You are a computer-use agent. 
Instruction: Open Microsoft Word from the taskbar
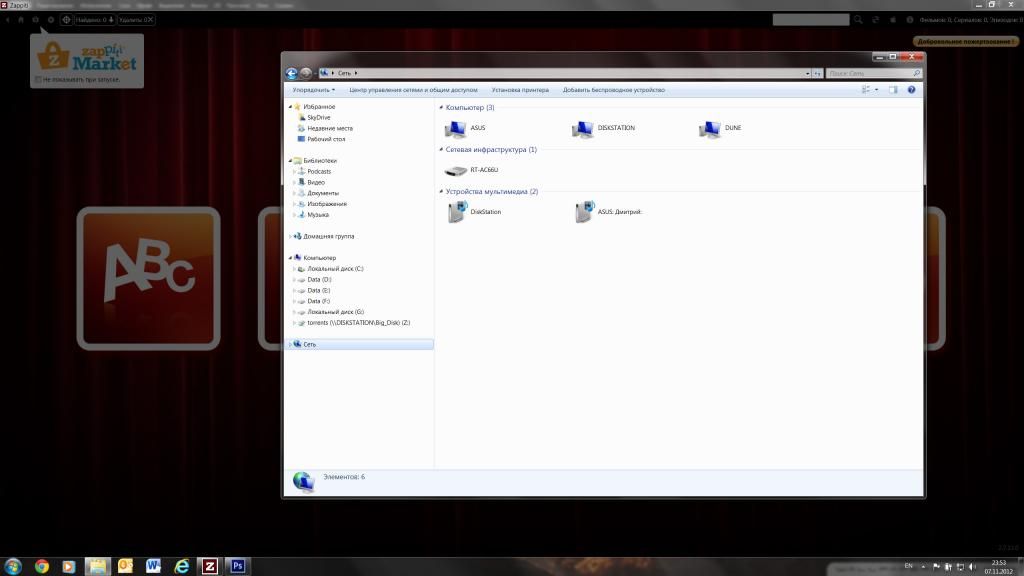(x=153, y=566)
